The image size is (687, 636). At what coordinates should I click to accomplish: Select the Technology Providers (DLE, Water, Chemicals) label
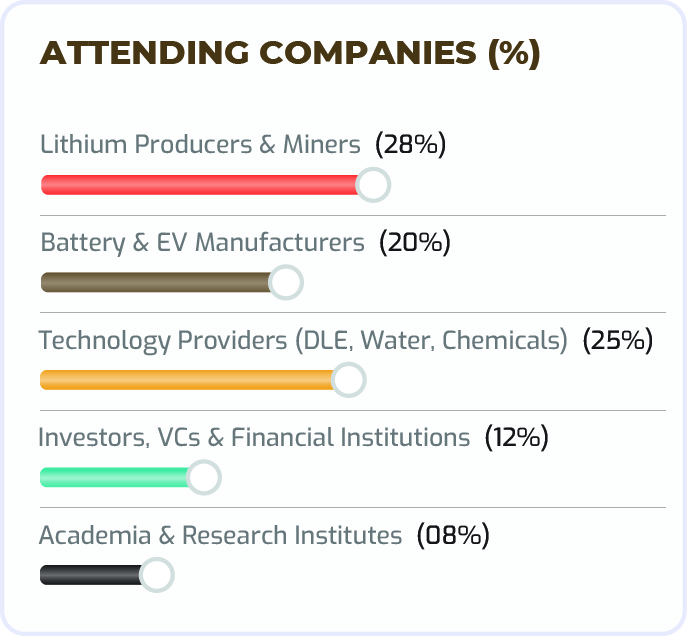coord(303,340)
